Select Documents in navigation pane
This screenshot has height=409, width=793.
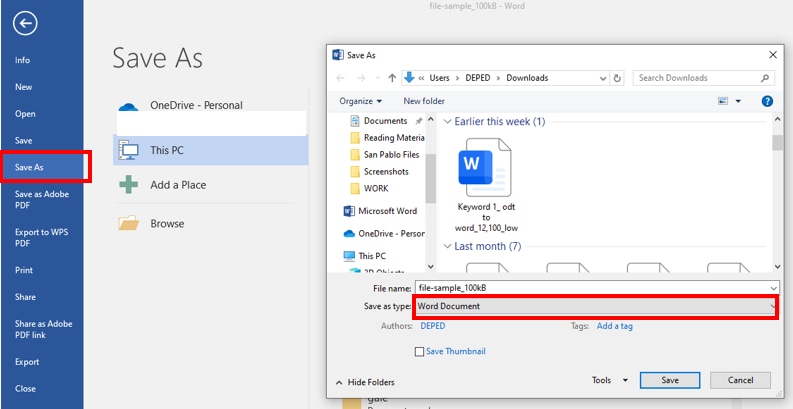click(385, 121)
